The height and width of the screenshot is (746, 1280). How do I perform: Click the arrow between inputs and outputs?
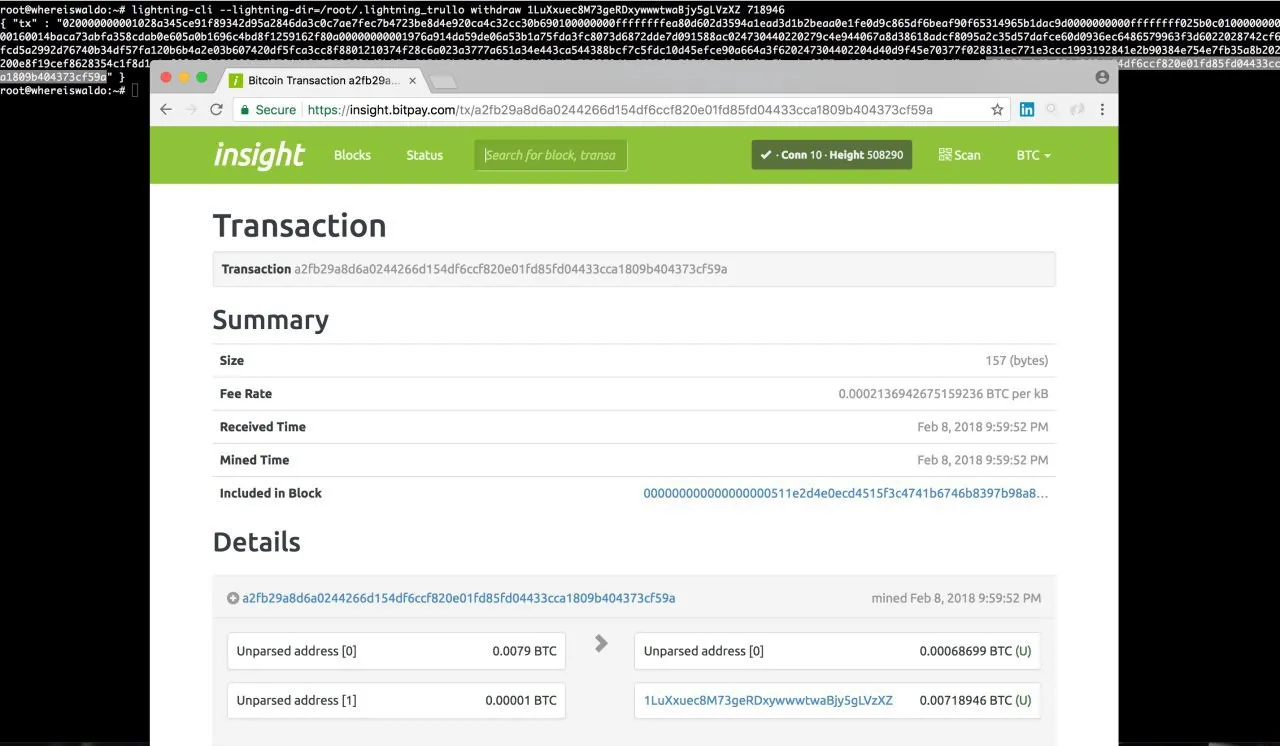pyautogui.click(x=601, y=644)
